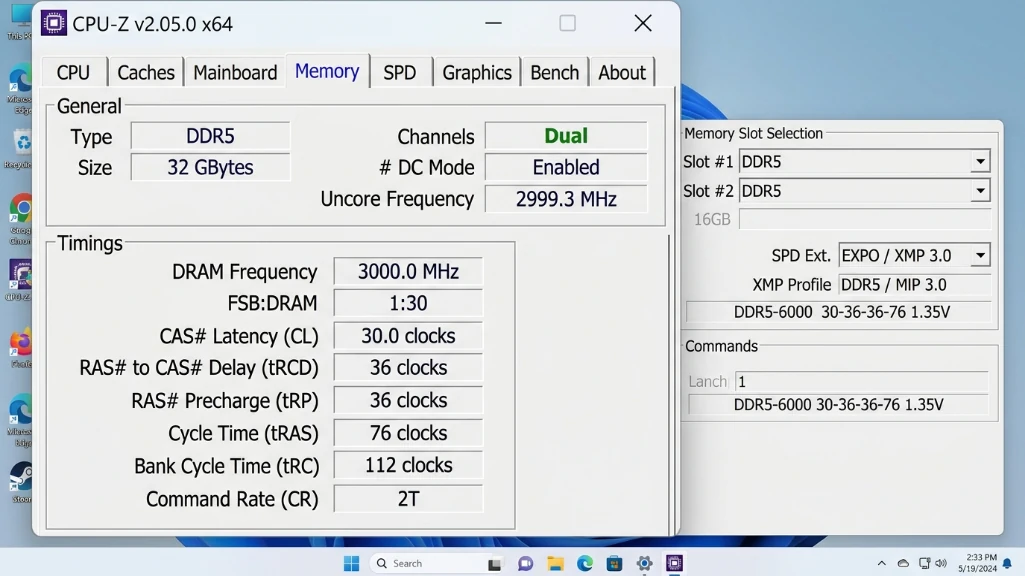Click the Lanch input field
Viewport: 1025px width, 576px height.
[861, 381]
